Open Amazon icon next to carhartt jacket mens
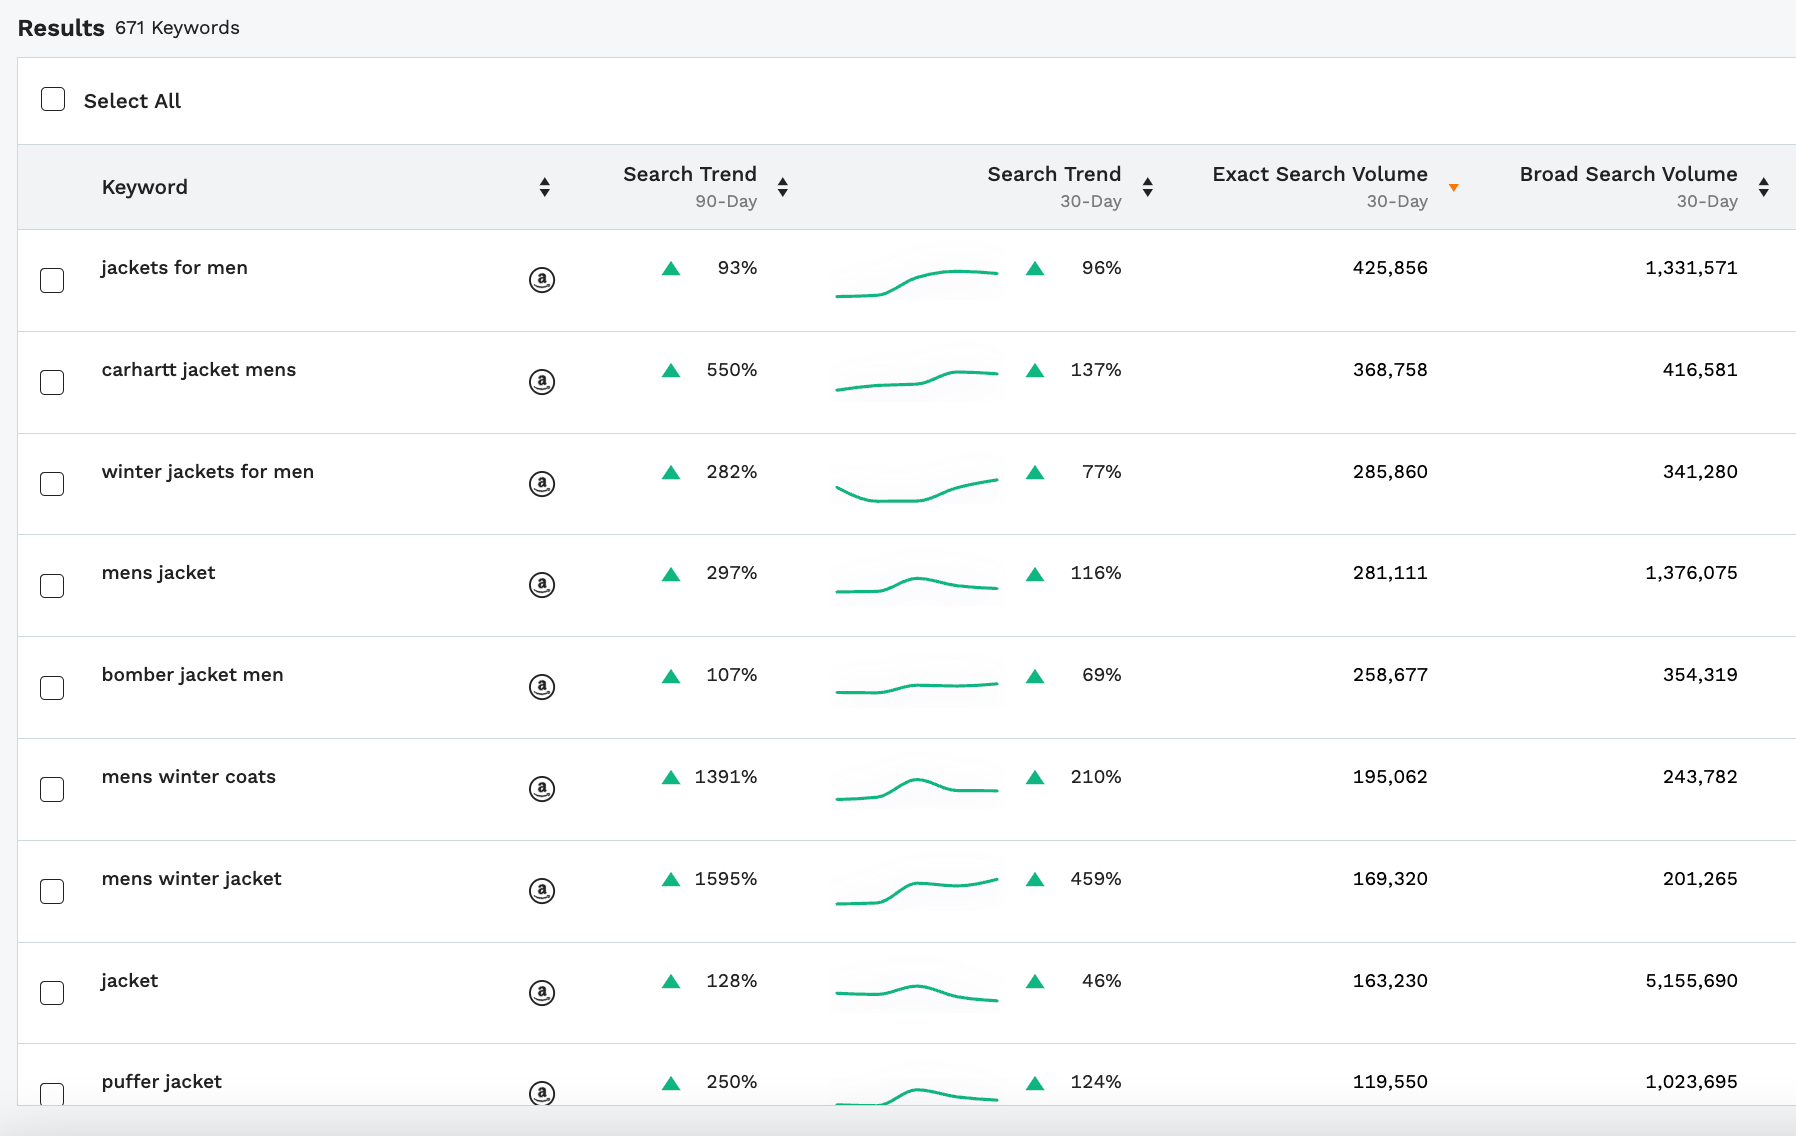Image resolution: width=1796 pixels, height=1136 pixels. click(541, 382)
